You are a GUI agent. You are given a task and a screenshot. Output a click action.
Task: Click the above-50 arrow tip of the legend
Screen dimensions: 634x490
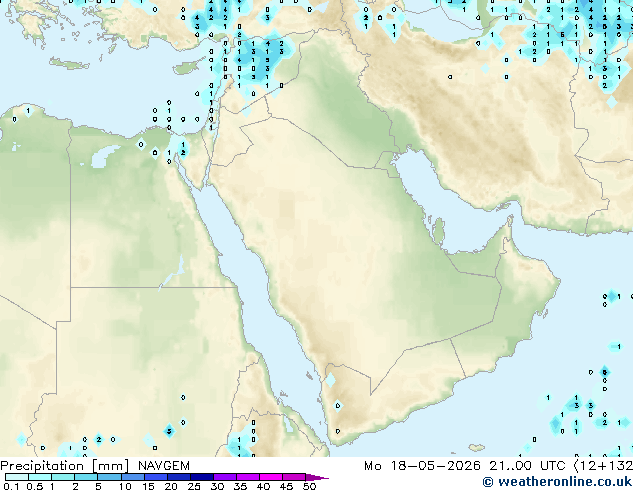click(317, 477)
